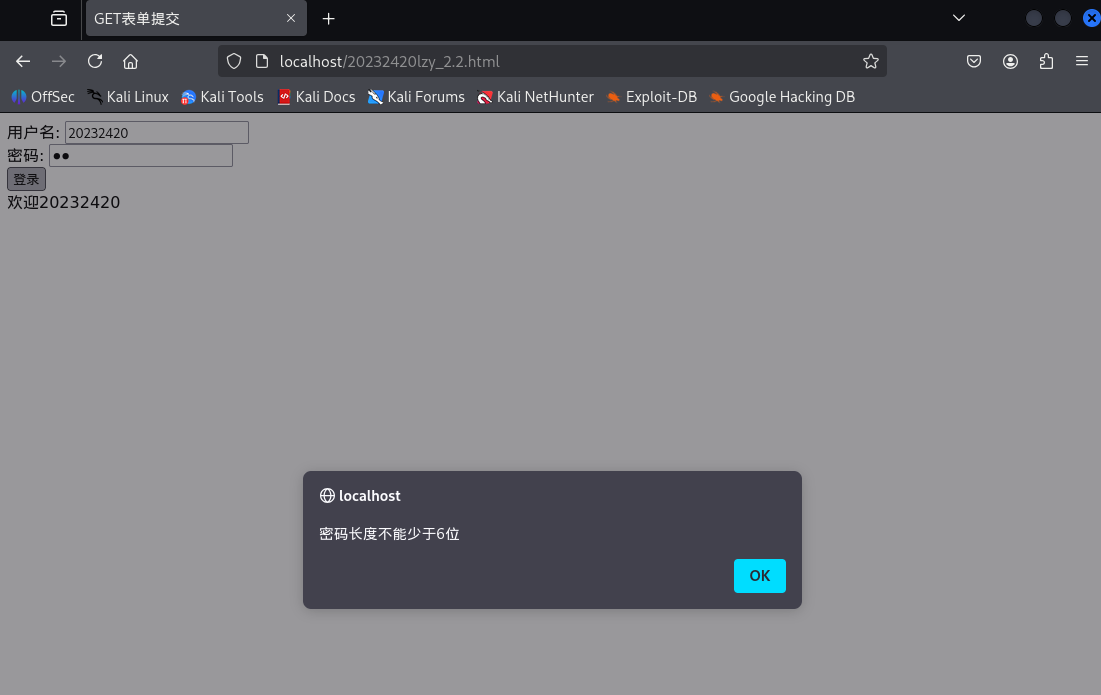Open the Kali Tools bookmark

221,96
